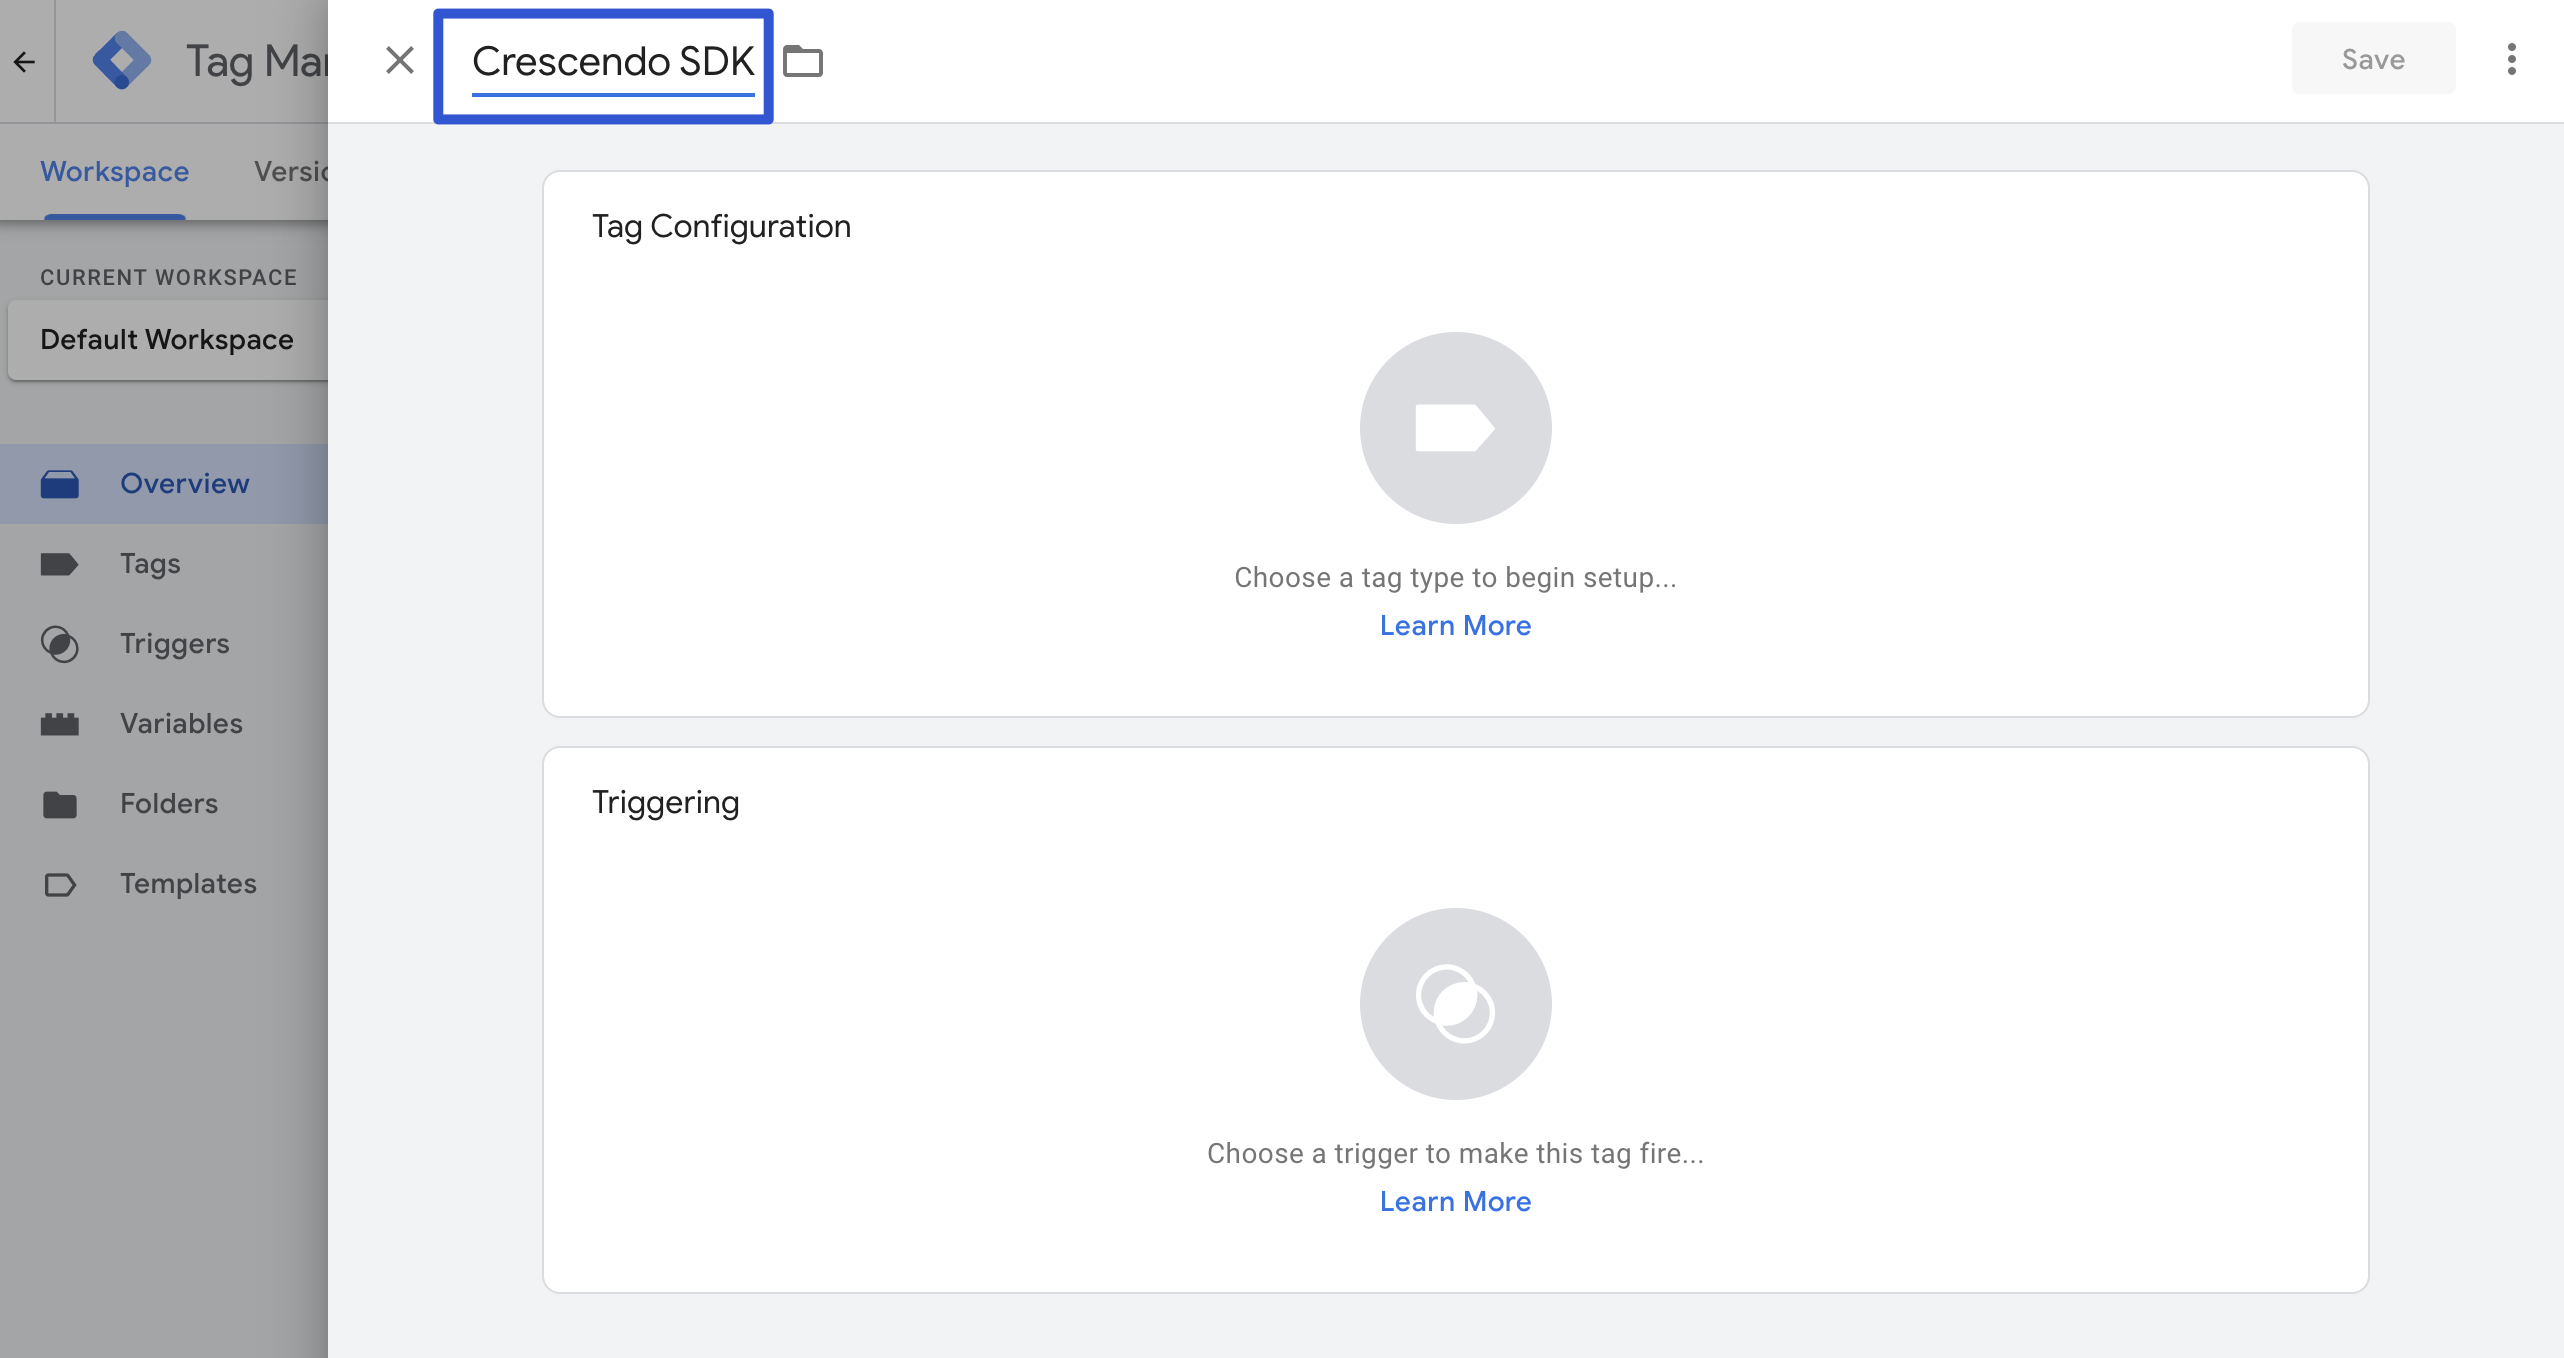Open Templates in left navigation
Viewport: 2564px width, 1358px height.
click(188, 884)
